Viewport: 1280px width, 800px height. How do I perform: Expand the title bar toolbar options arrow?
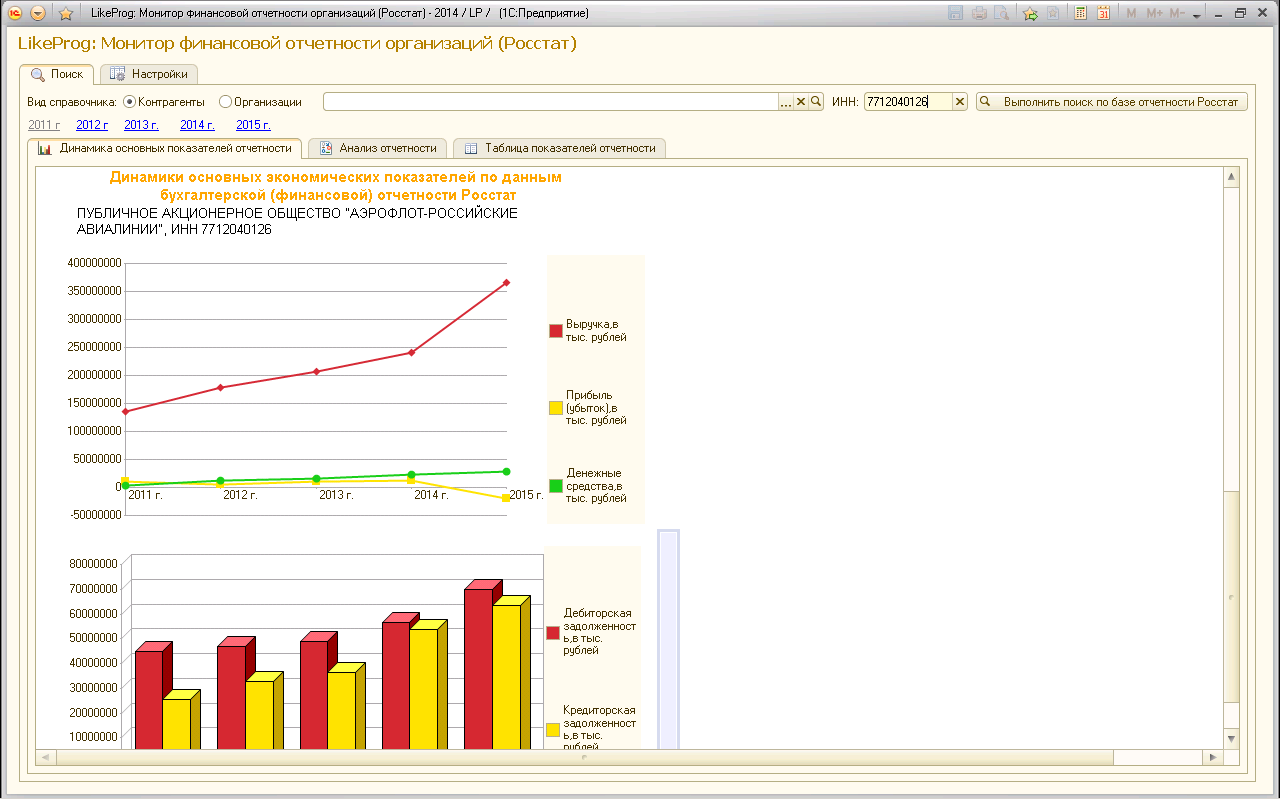[1197, 15]
